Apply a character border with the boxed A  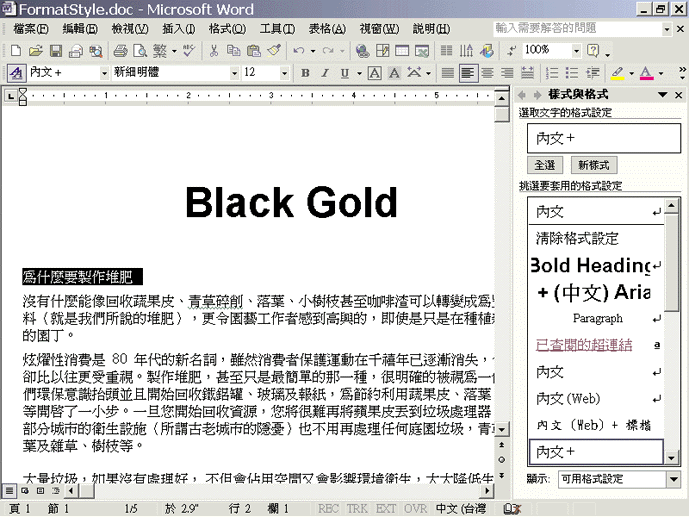(x=374, y=73)
